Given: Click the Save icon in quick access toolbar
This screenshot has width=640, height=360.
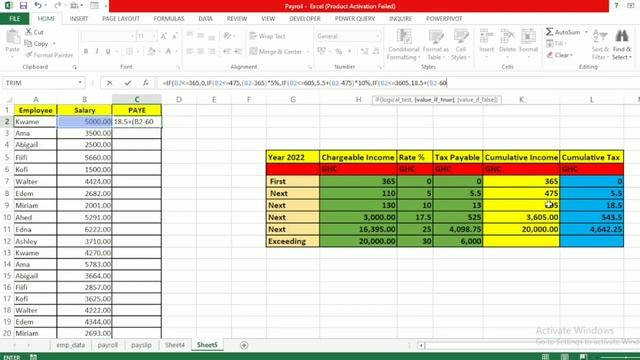Looking at the screenshot, I should (23, 6).
